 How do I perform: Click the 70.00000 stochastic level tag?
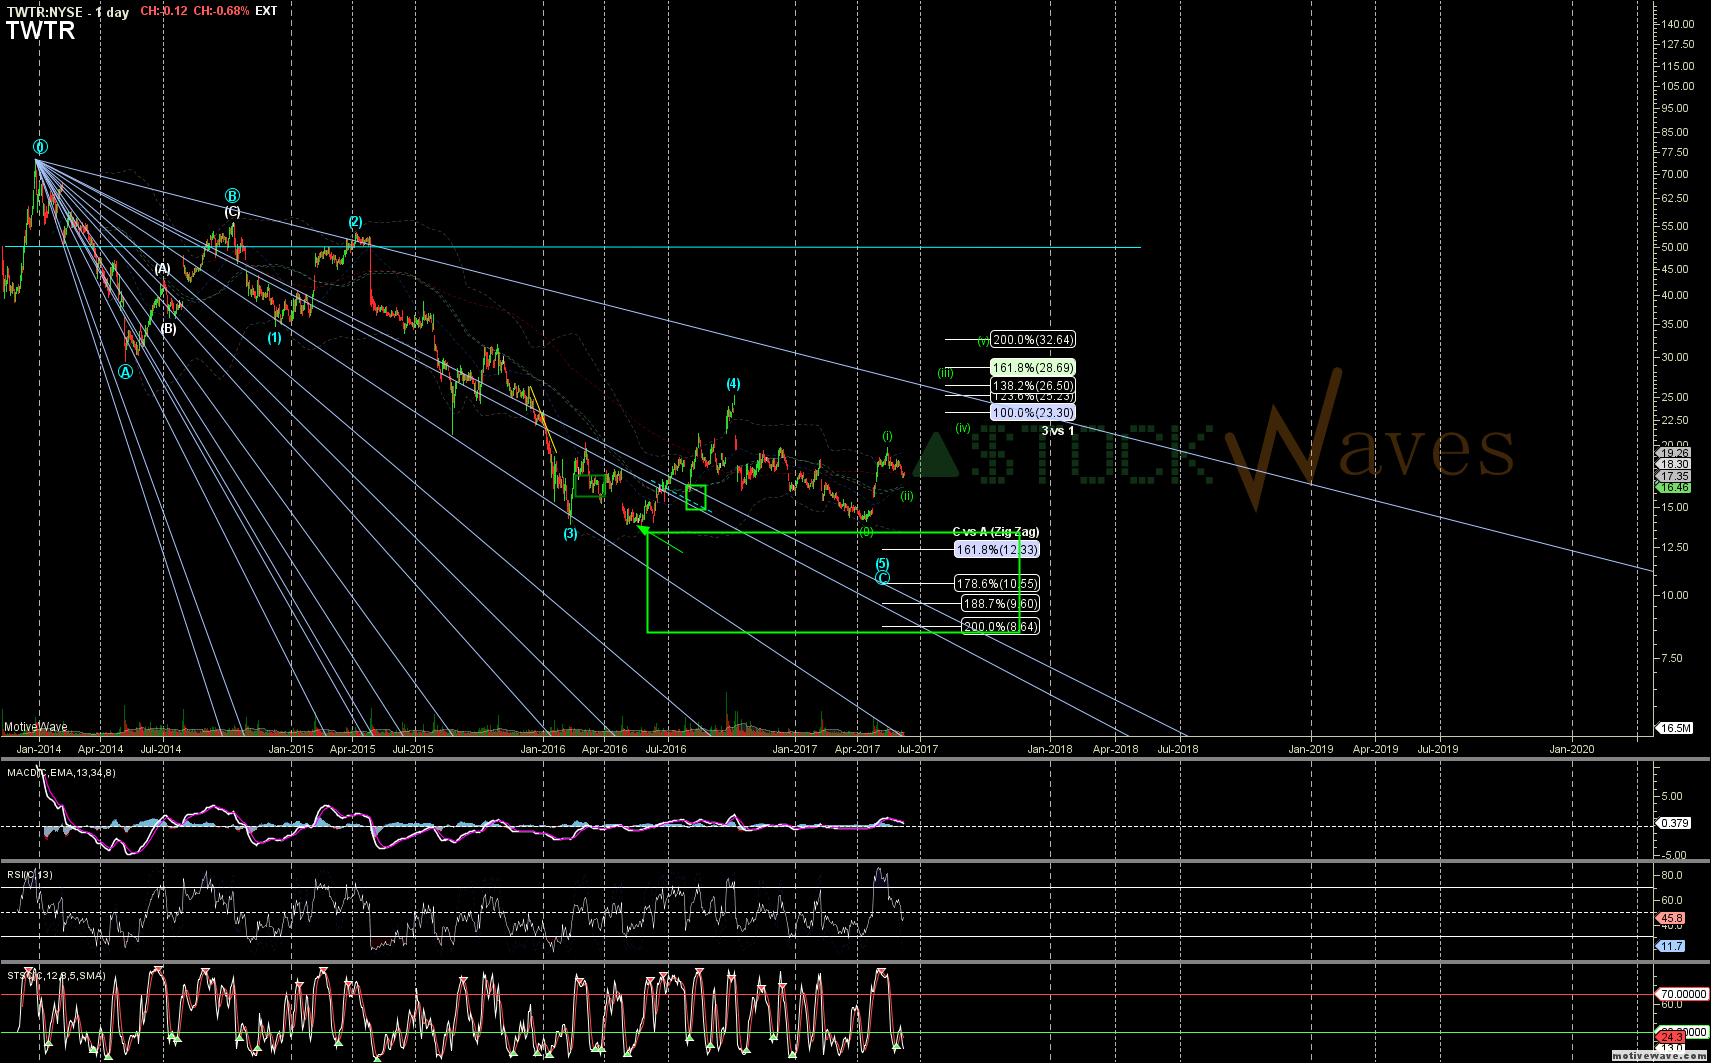click(x=1683, y=994)
